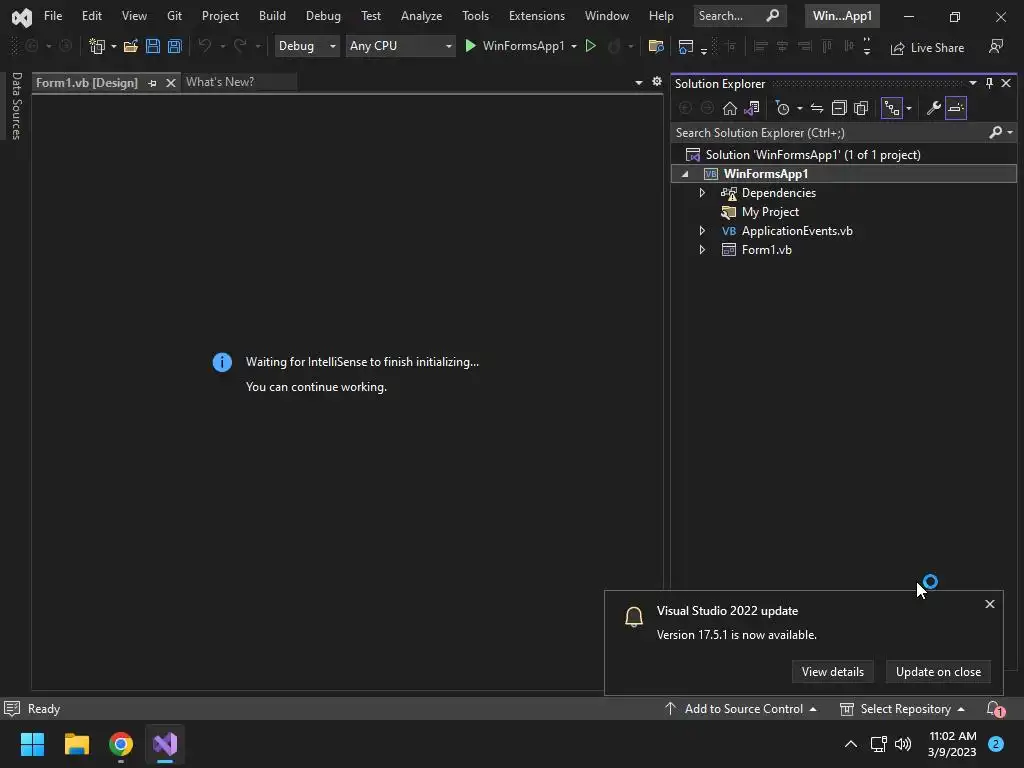Click the top Search box
Screen dimensions: 1024x768
pyautogui.click(x=739, y=16)
